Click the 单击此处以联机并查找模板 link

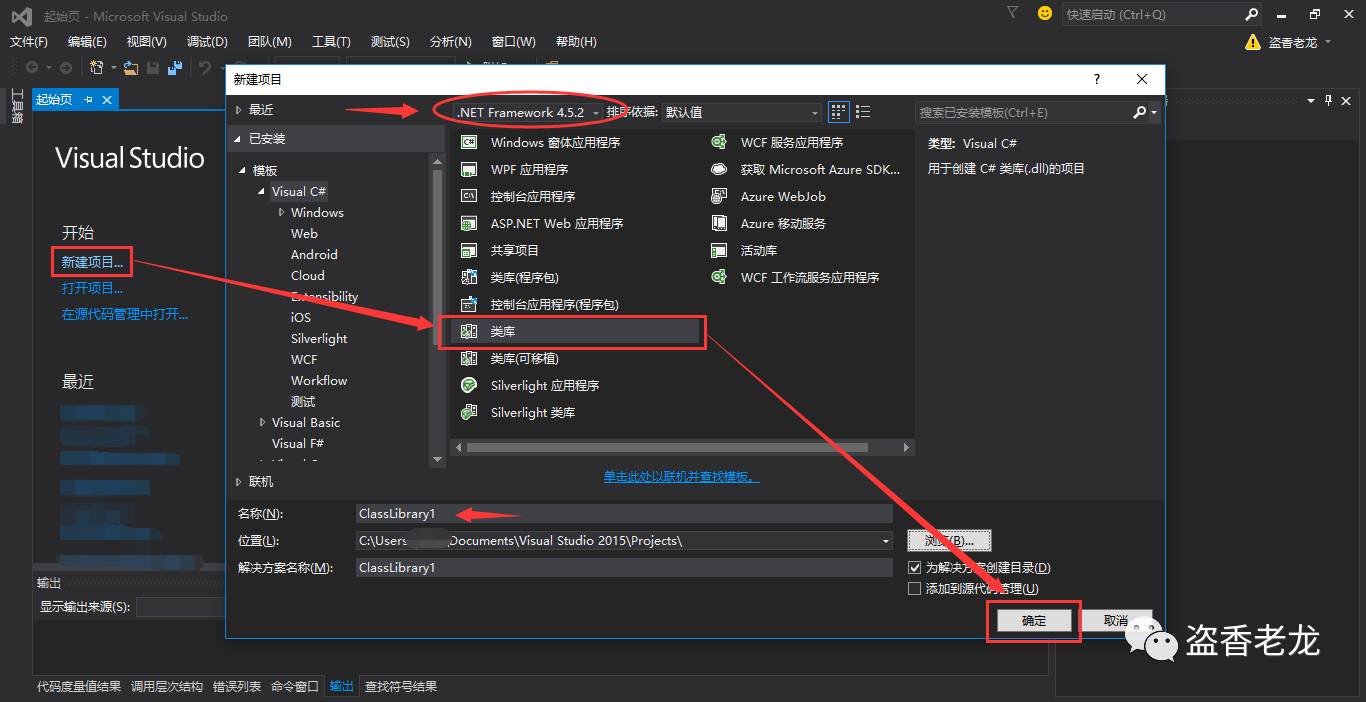[x=681, y=477]
